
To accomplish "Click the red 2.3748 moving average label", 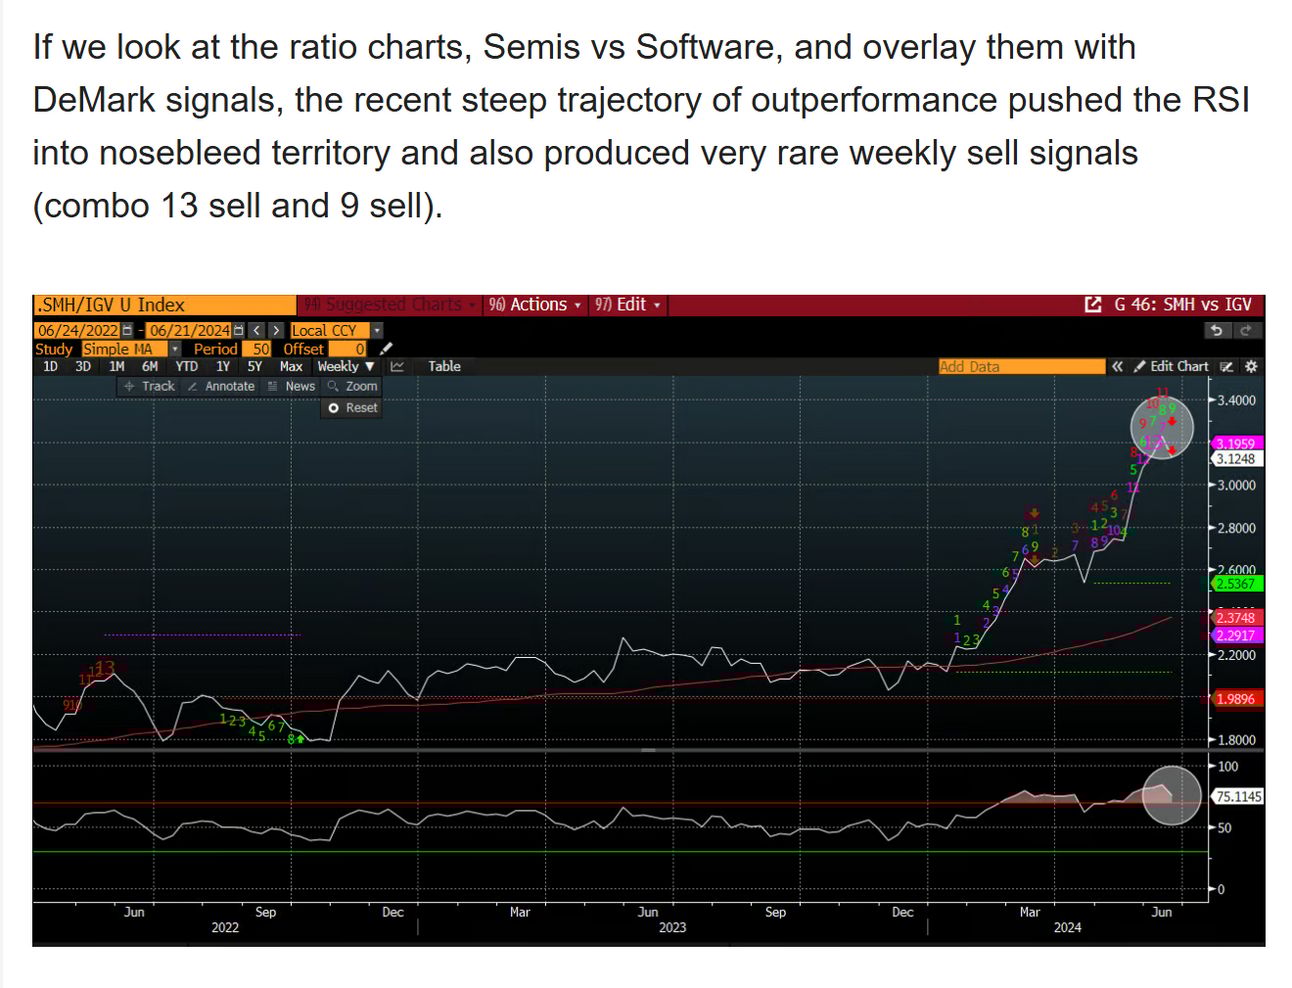I will pyautogui.click(x=1235, y=618).
